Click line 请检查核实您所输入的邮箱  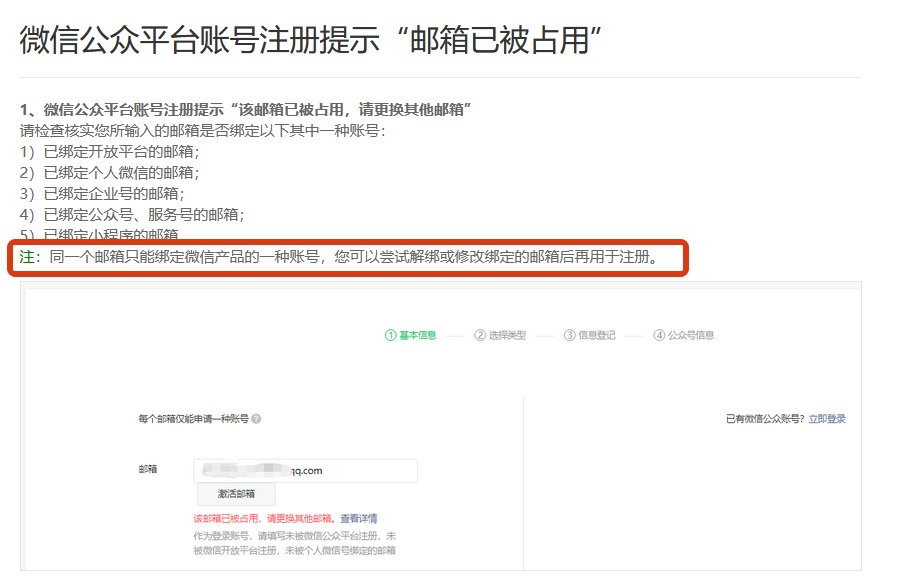(x=203, y=131)
